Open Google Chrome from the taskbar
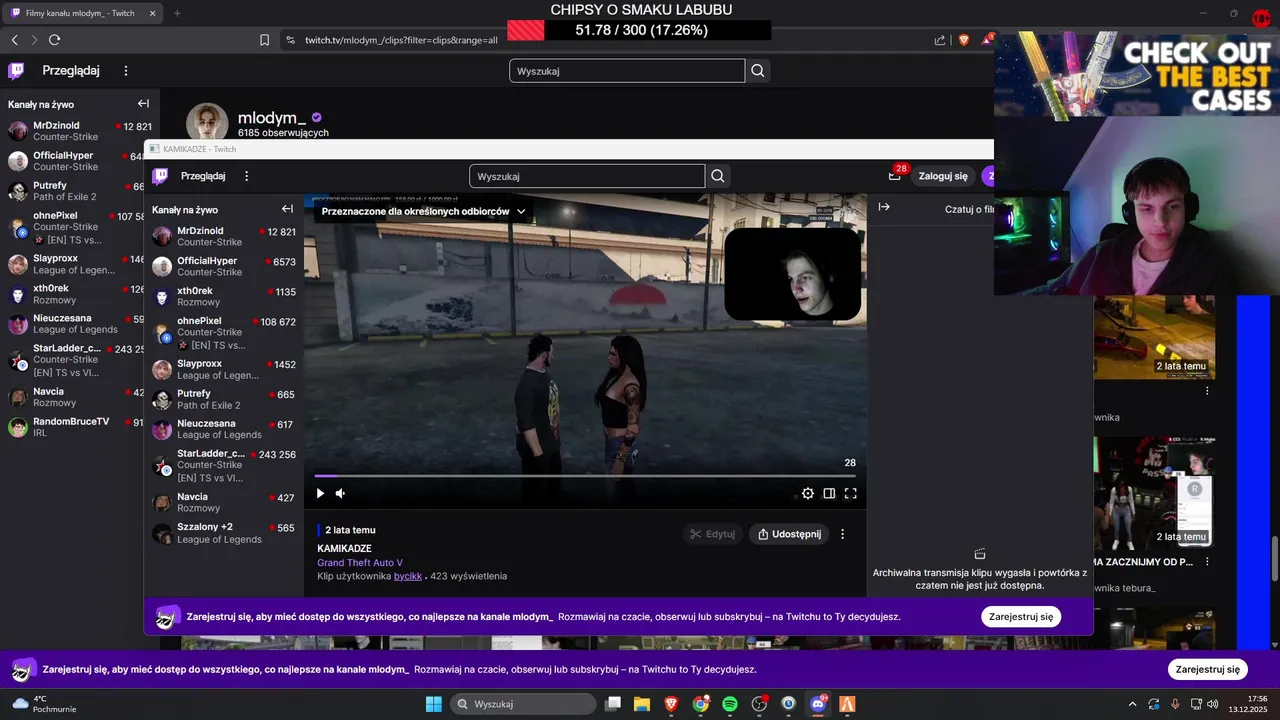Screen dimensions: 1280x720 coord(700,704)
